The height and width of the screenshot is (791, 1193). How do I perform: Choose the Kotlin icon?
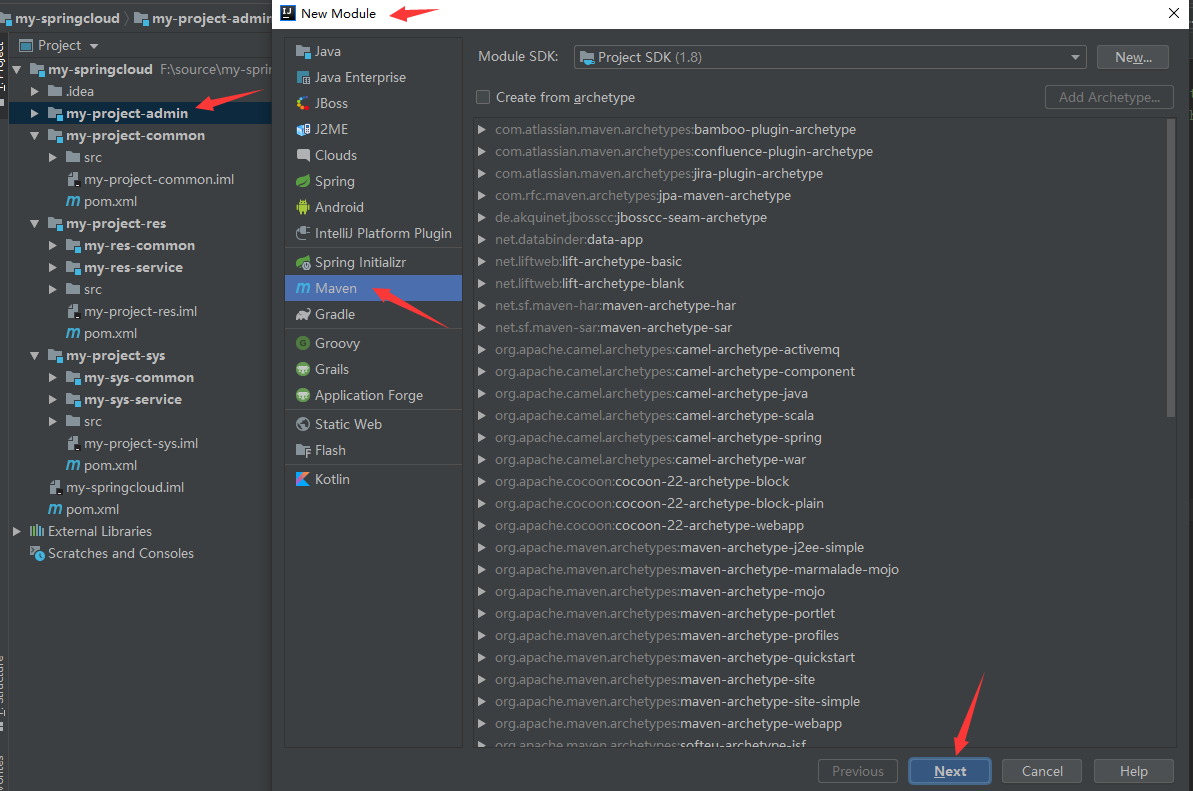coord(303,479)
